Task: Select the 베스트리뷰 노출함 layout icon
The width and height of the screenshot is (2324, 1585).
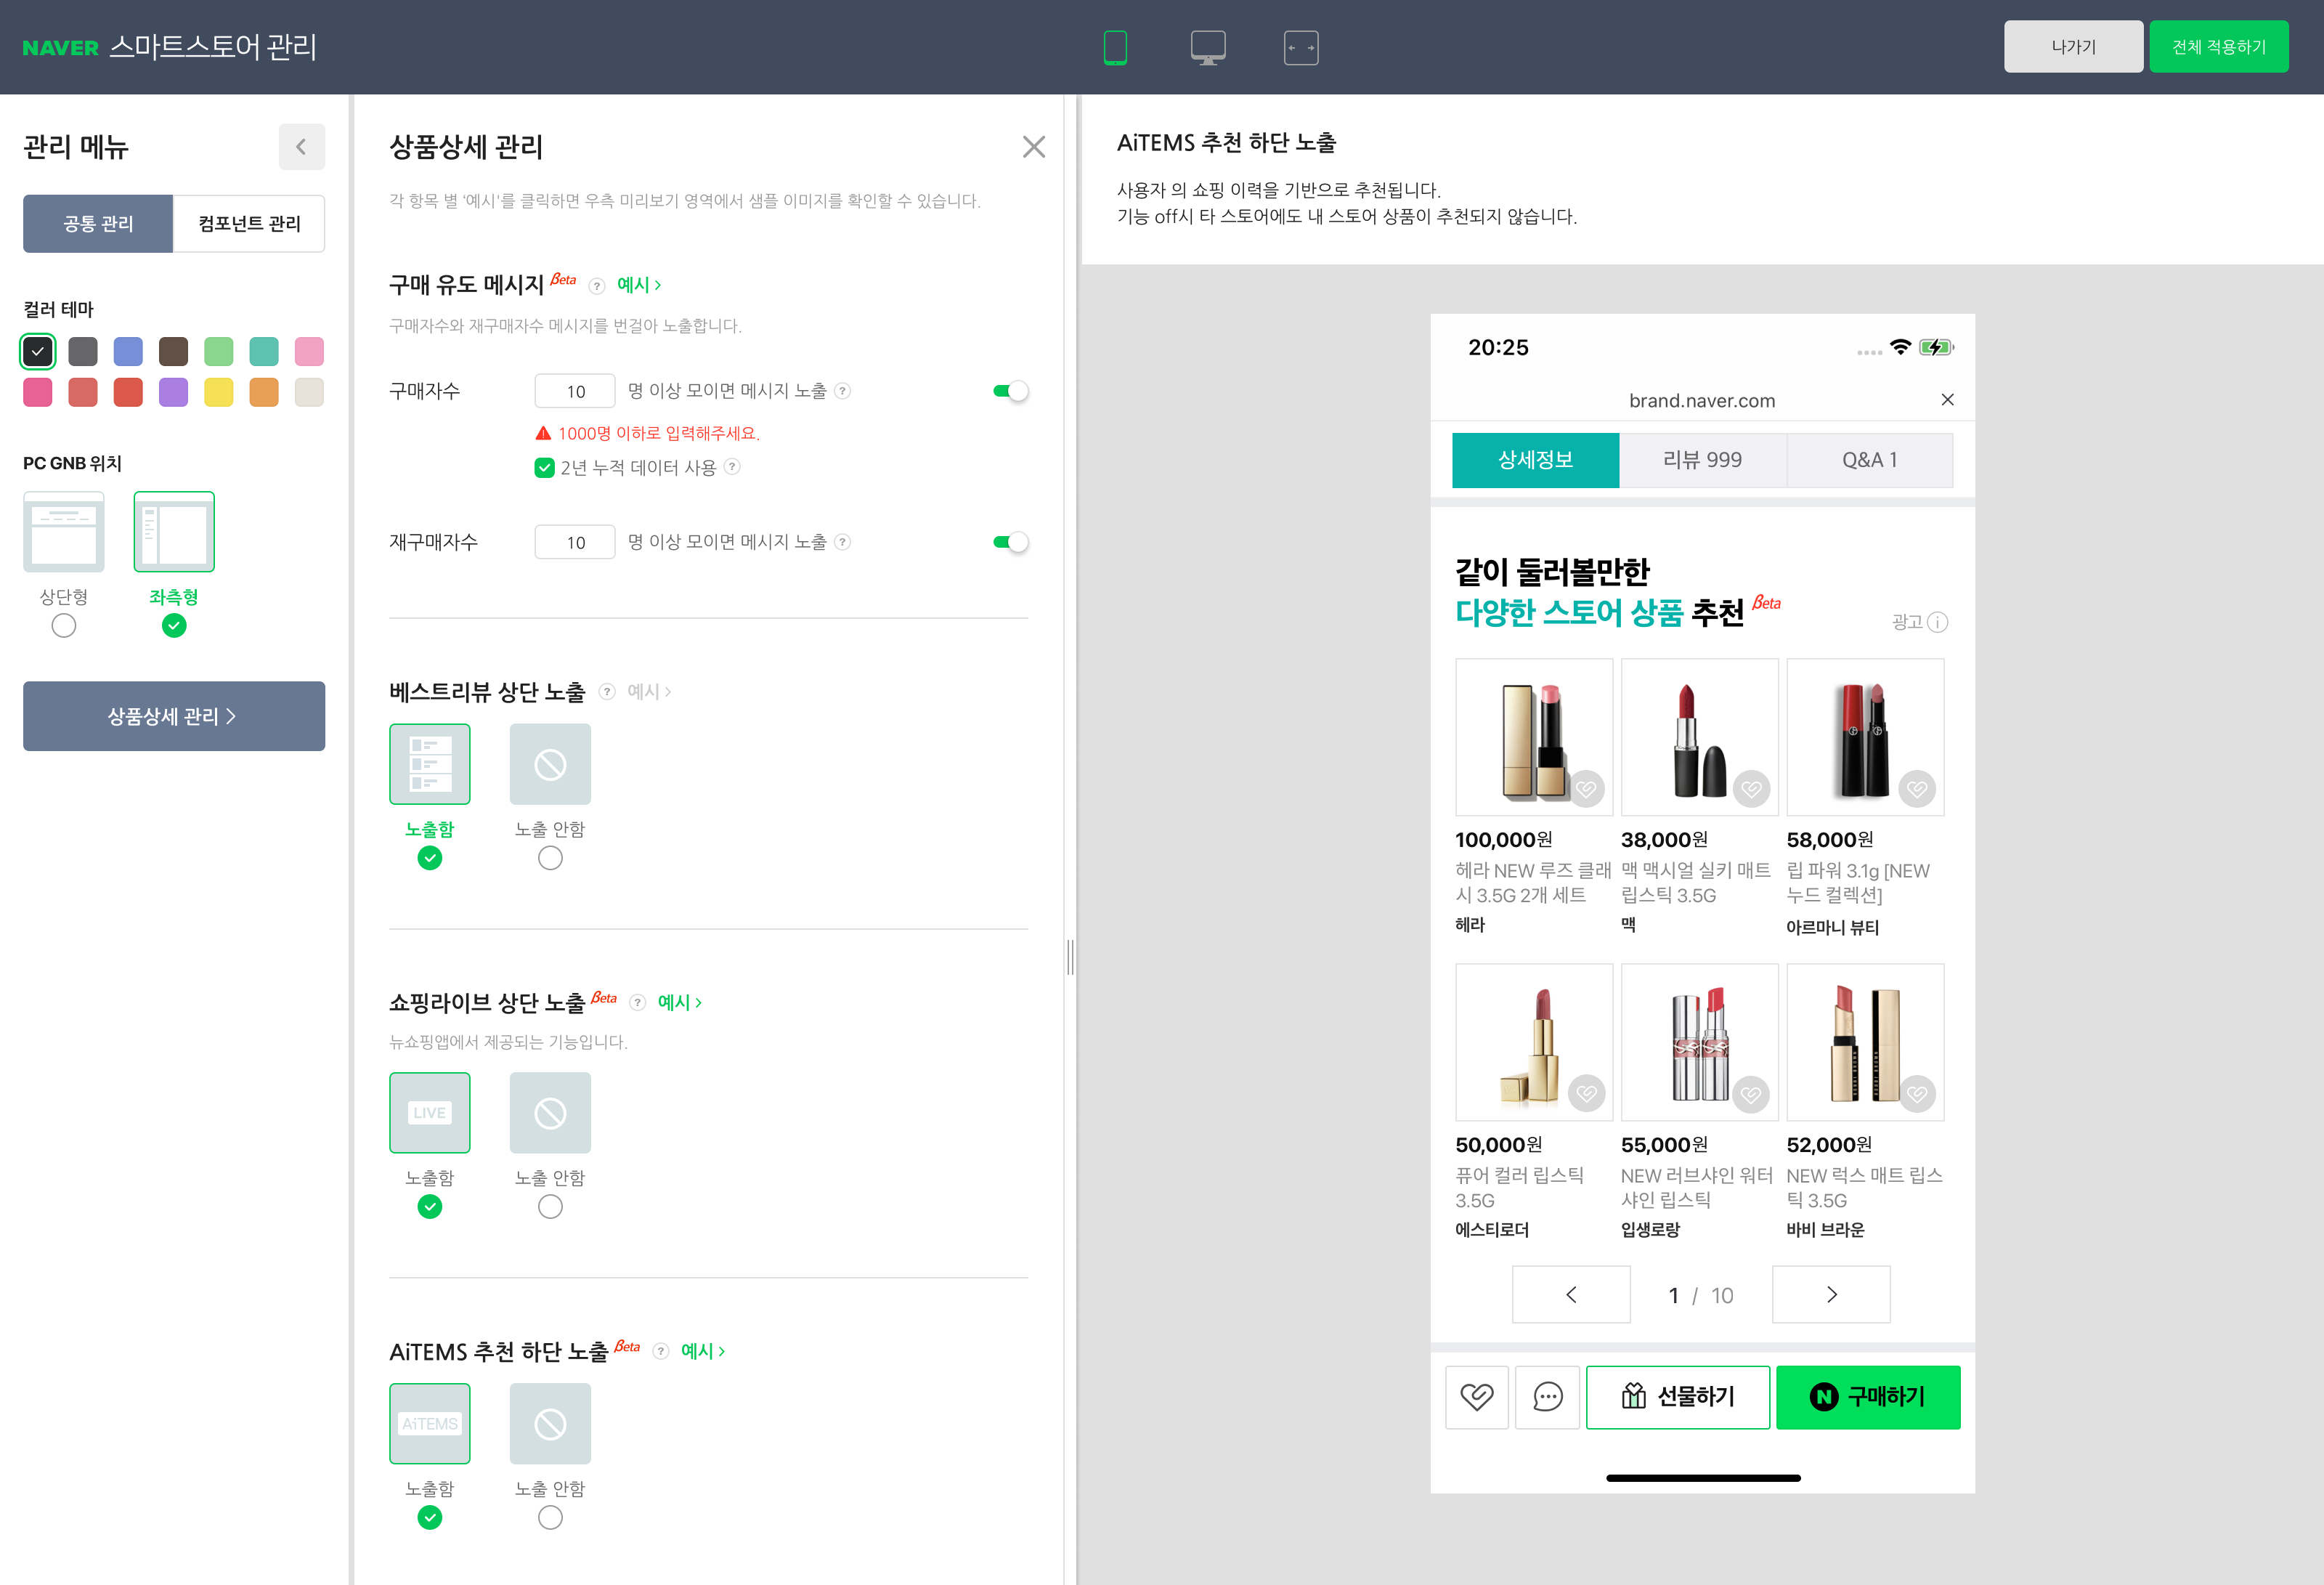Action: pyautogui.click(x=430, y=764)
